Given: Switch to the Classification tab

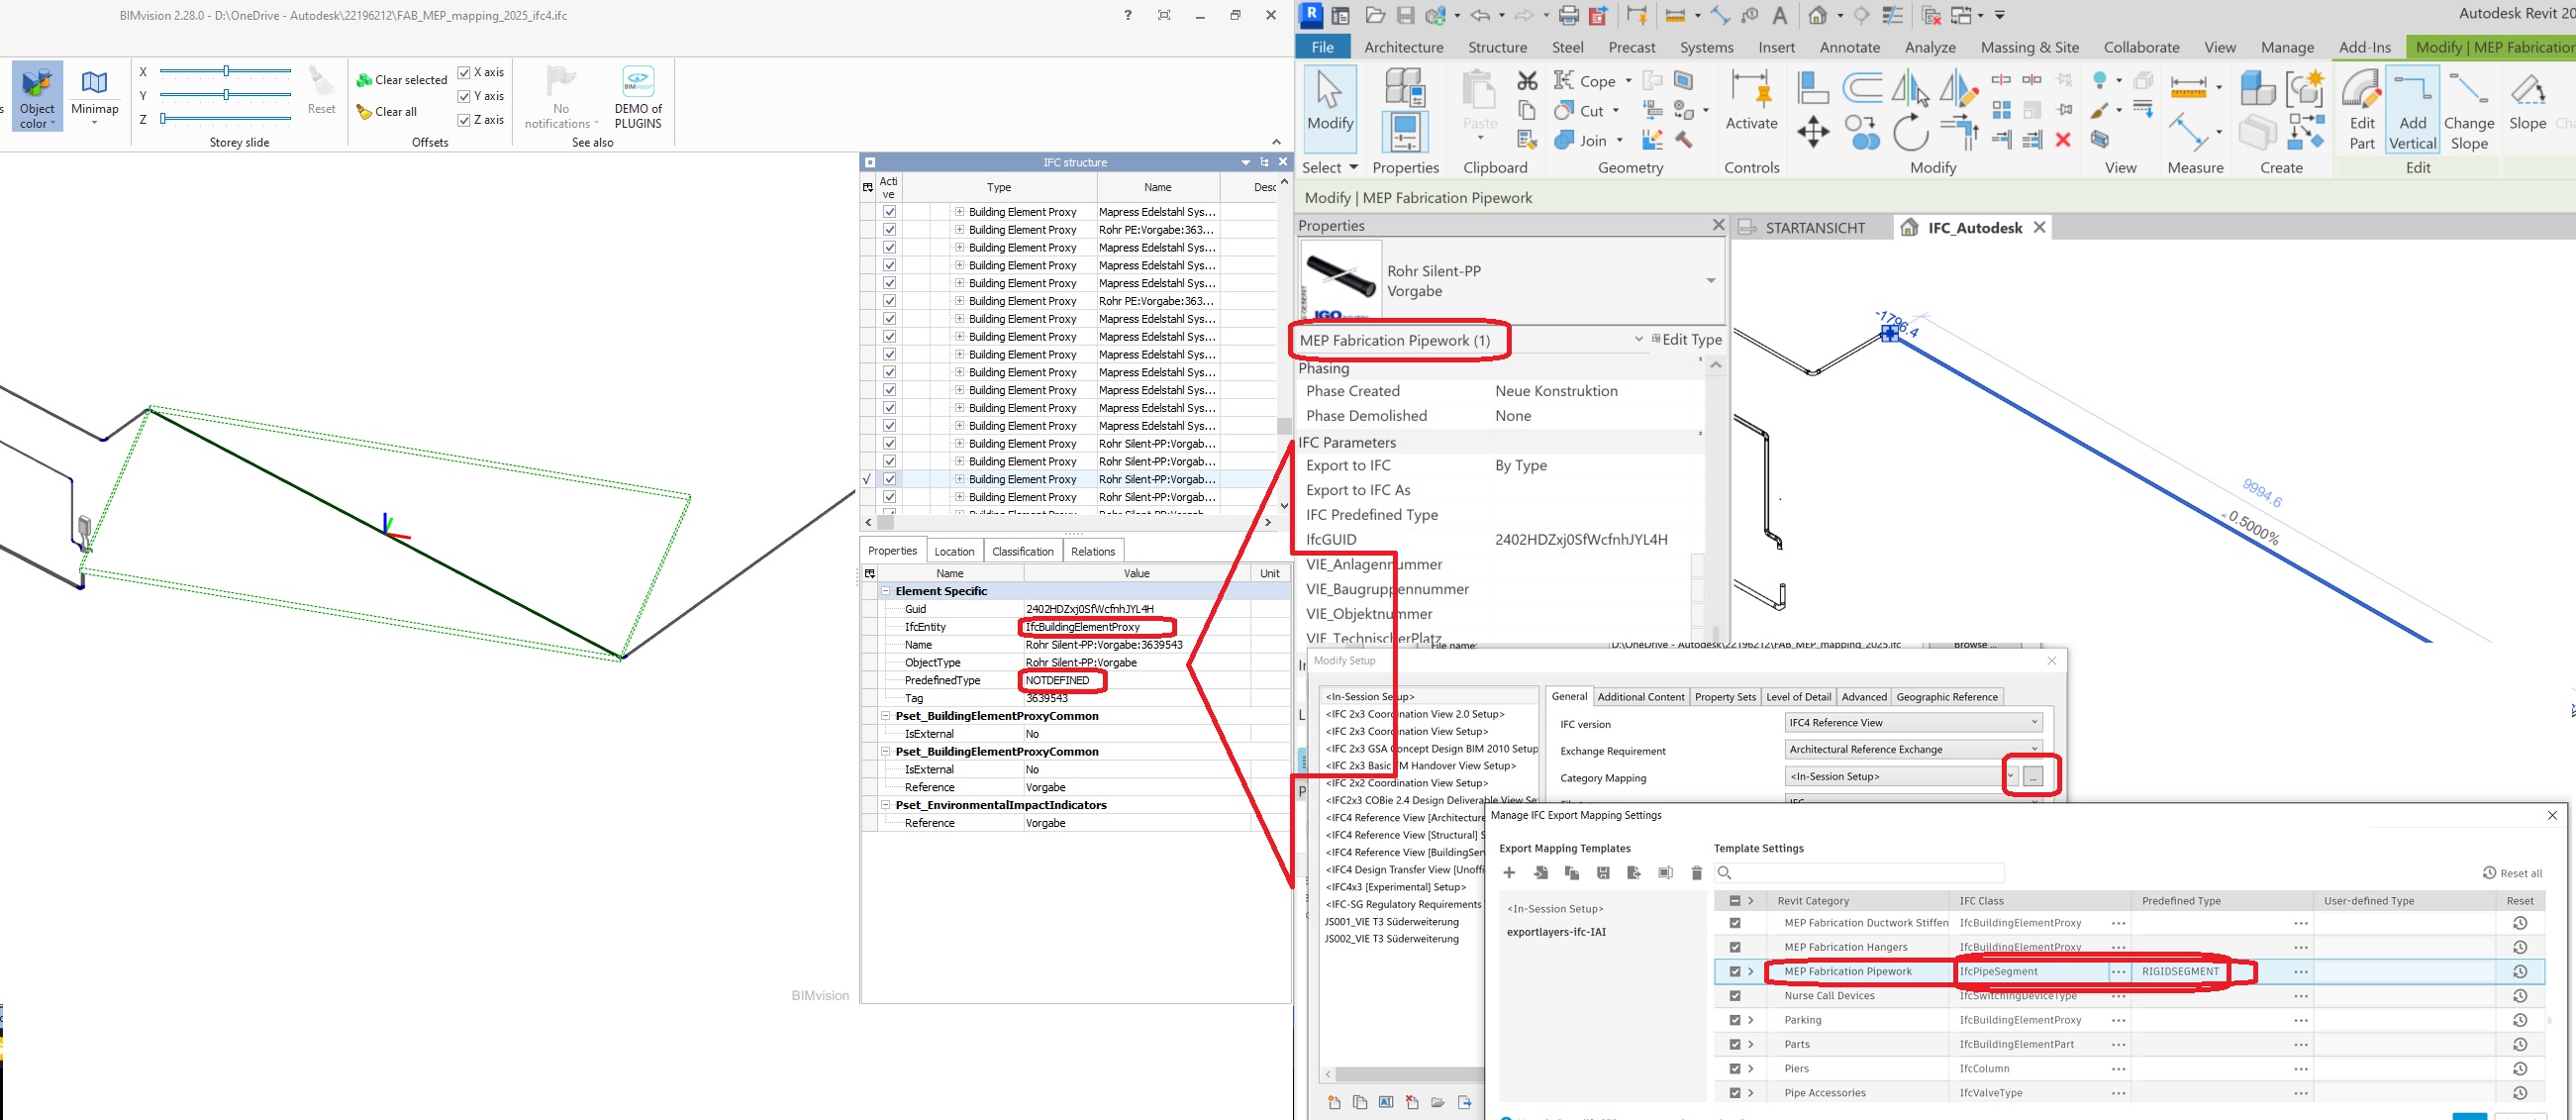Looking at the screenshot, I should click(x=1022, y=551).
